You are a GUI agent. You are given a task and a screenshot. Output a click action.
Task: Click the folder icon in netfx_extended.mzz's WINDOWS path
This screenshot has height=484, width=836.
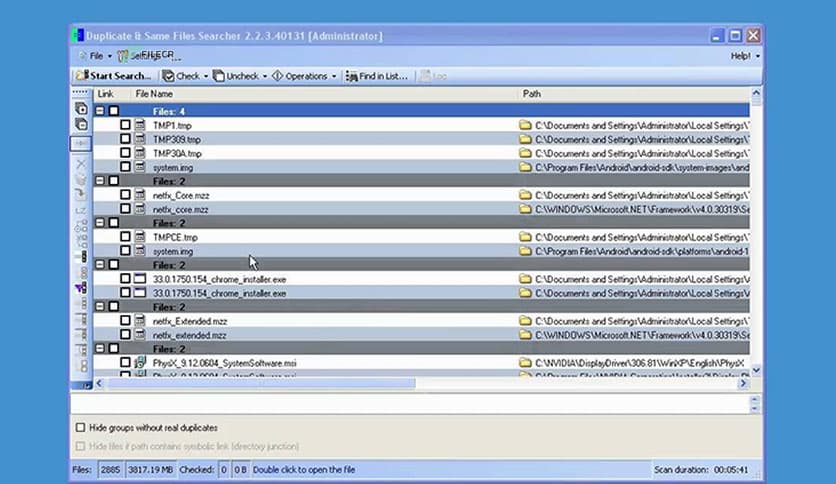[525, 335]
